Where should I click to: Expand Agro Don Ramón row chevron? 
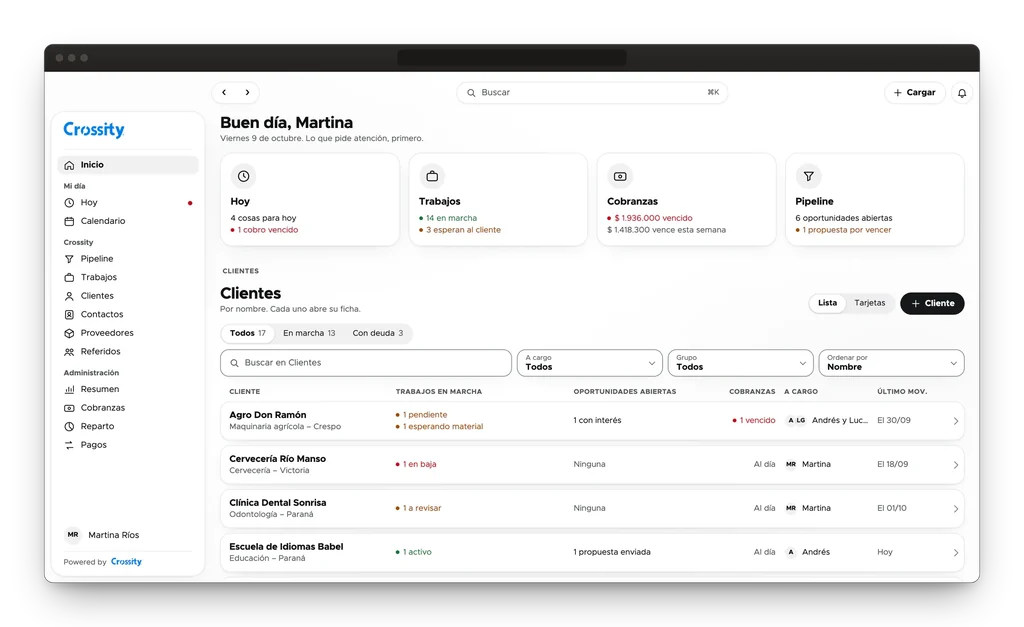[955, 421]
